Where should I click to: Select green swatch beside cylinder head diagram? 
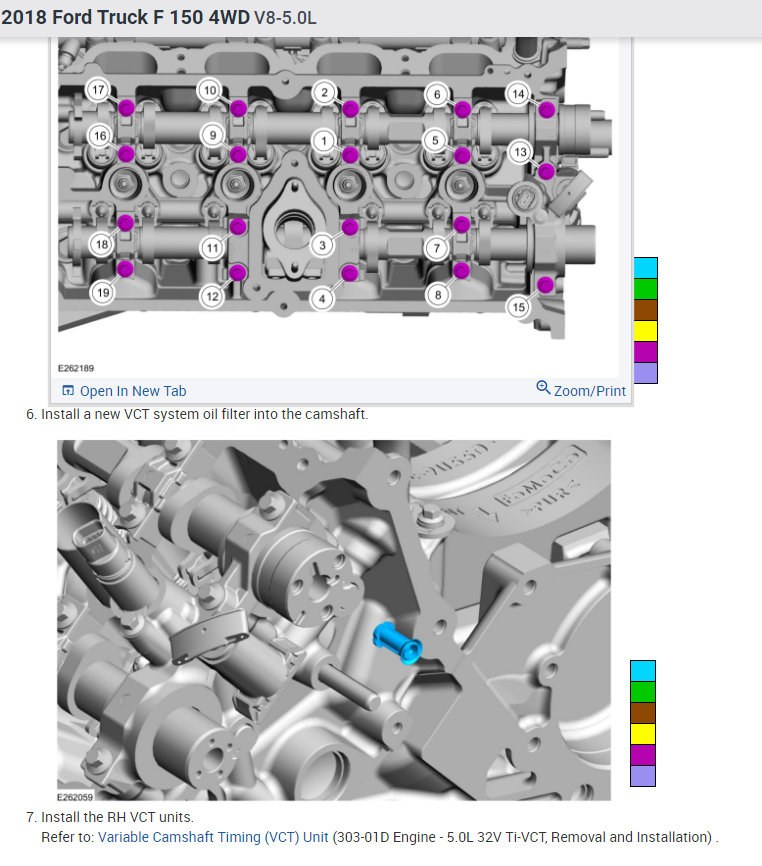click(645, 289)
